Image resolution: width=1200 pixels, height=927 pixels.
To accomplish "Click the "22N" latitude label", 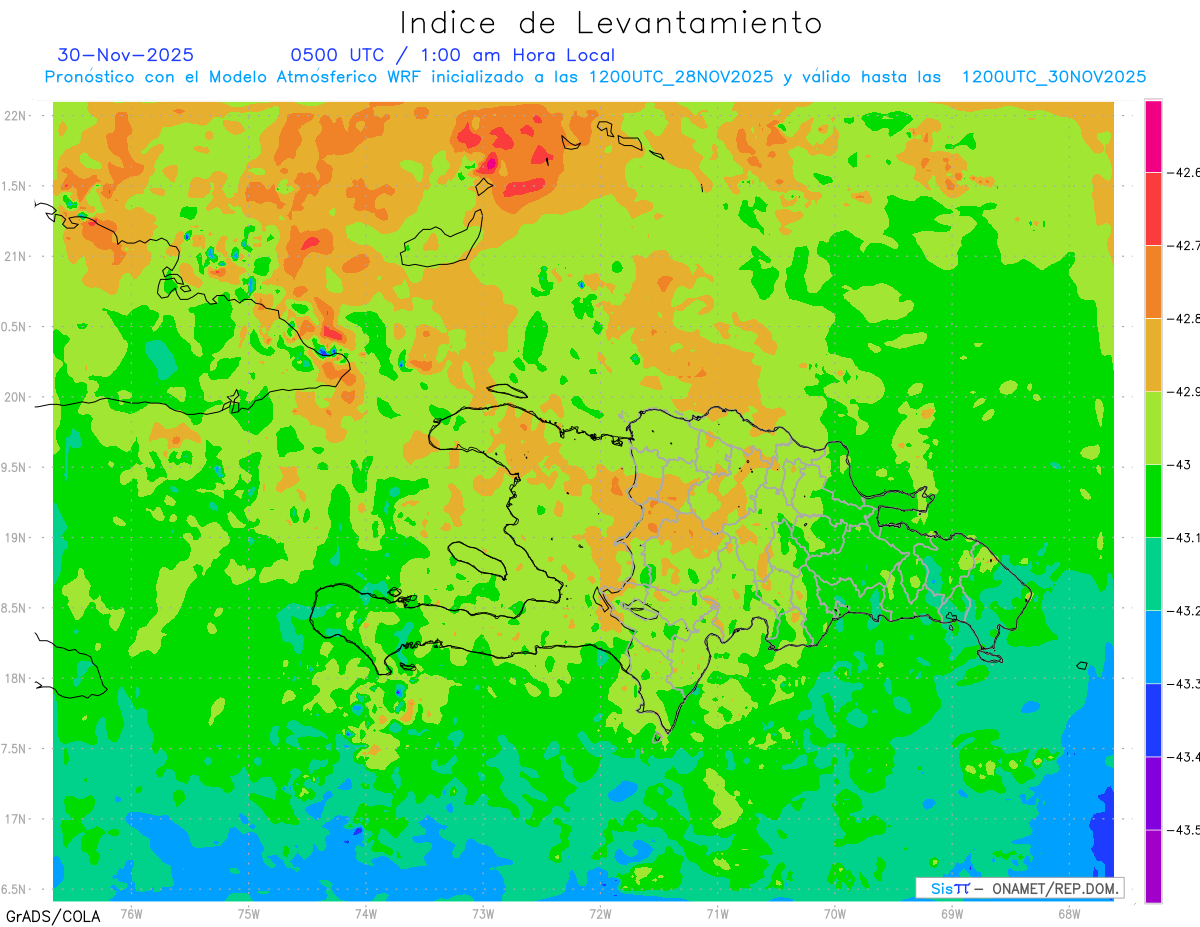I will coord(16,115).
